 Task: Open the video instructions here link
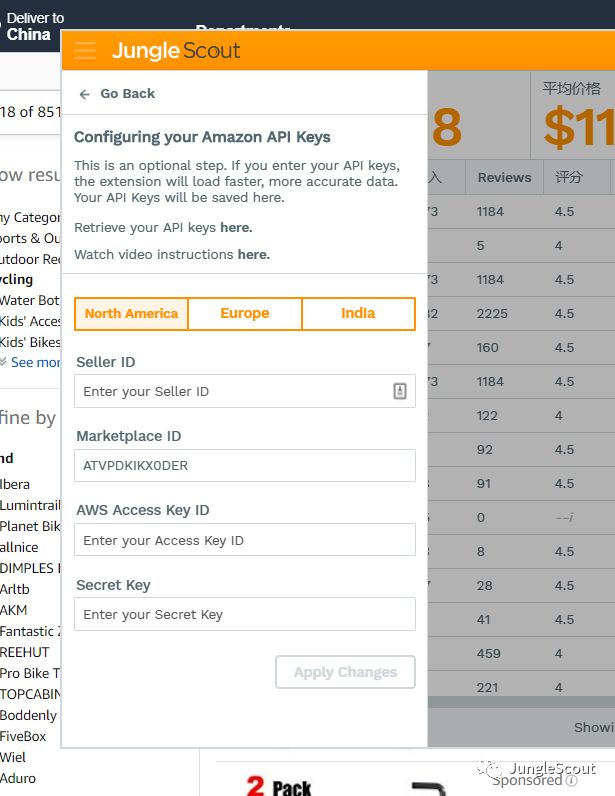click(x=253, y=255)
